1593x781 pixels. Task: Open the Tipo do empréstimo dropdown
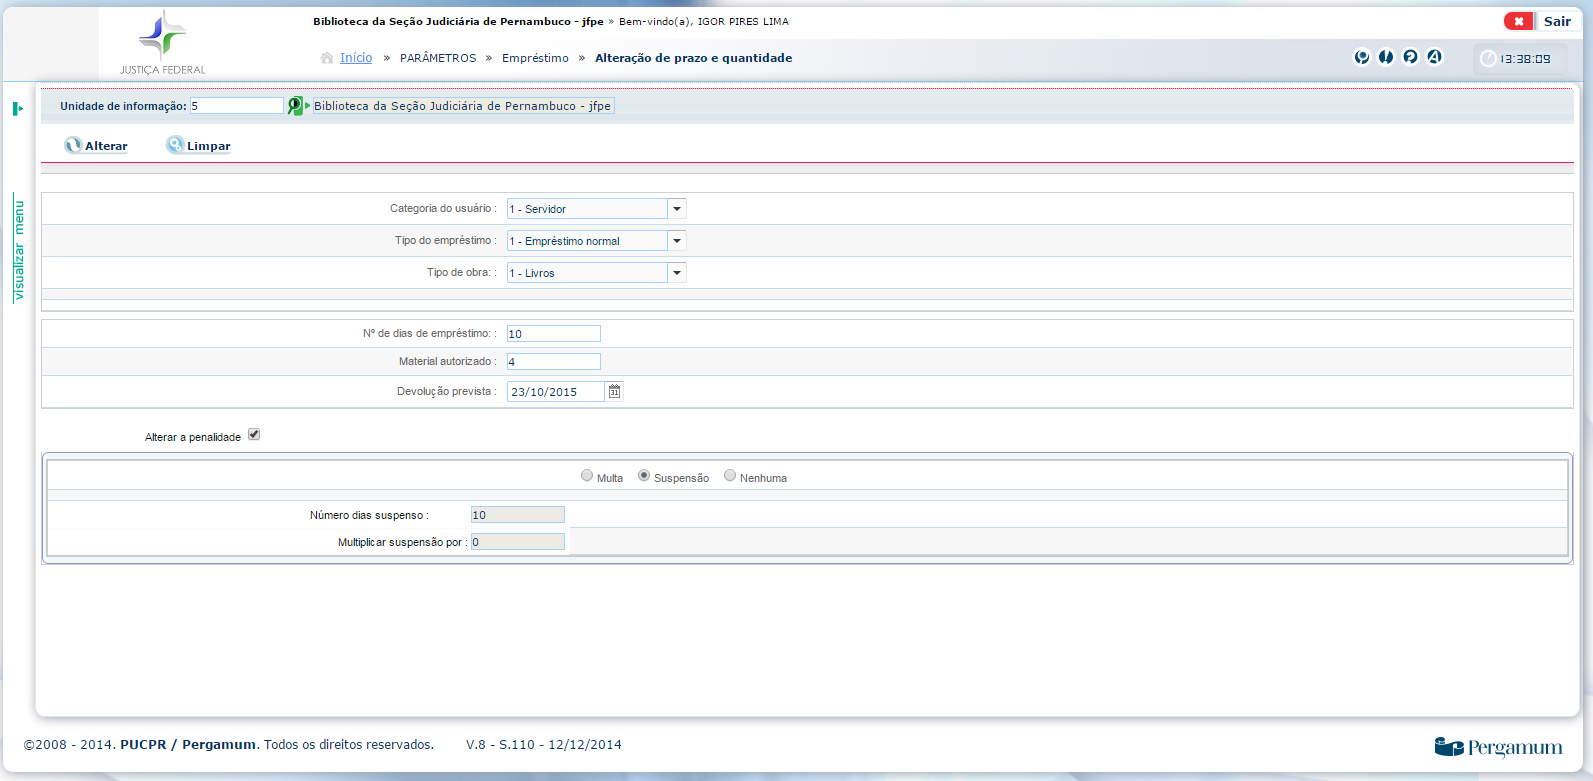pyautogui.click(x=677, y=241)
